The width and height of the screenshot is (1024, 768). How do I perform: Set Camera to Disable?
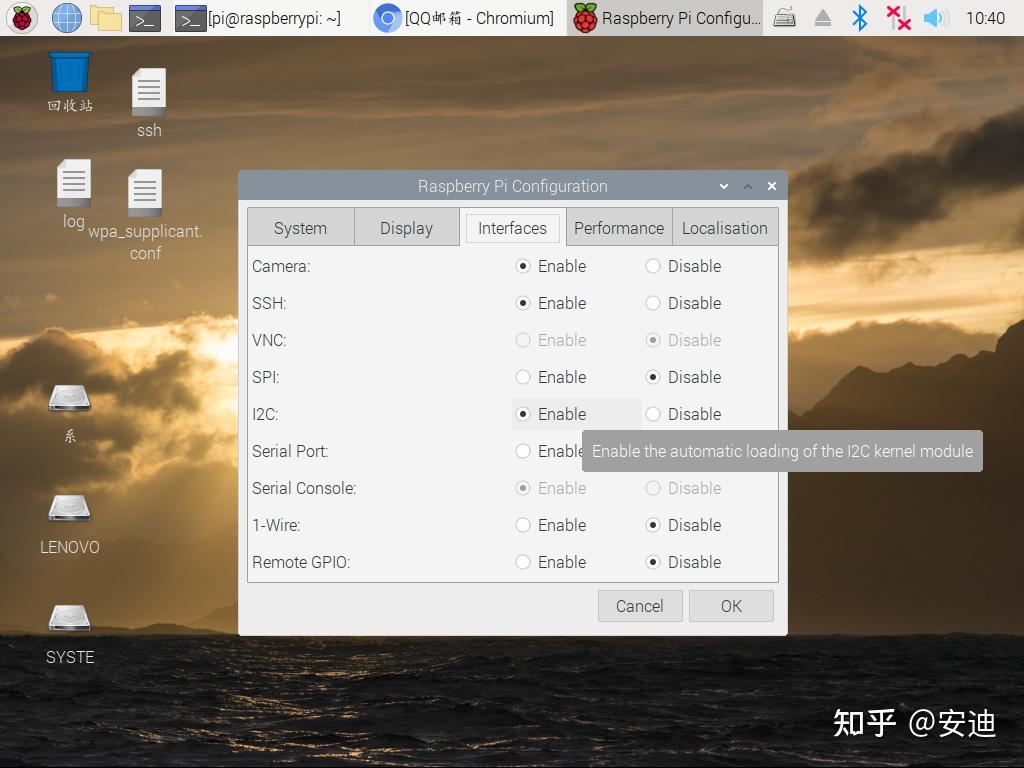(683, 266)
